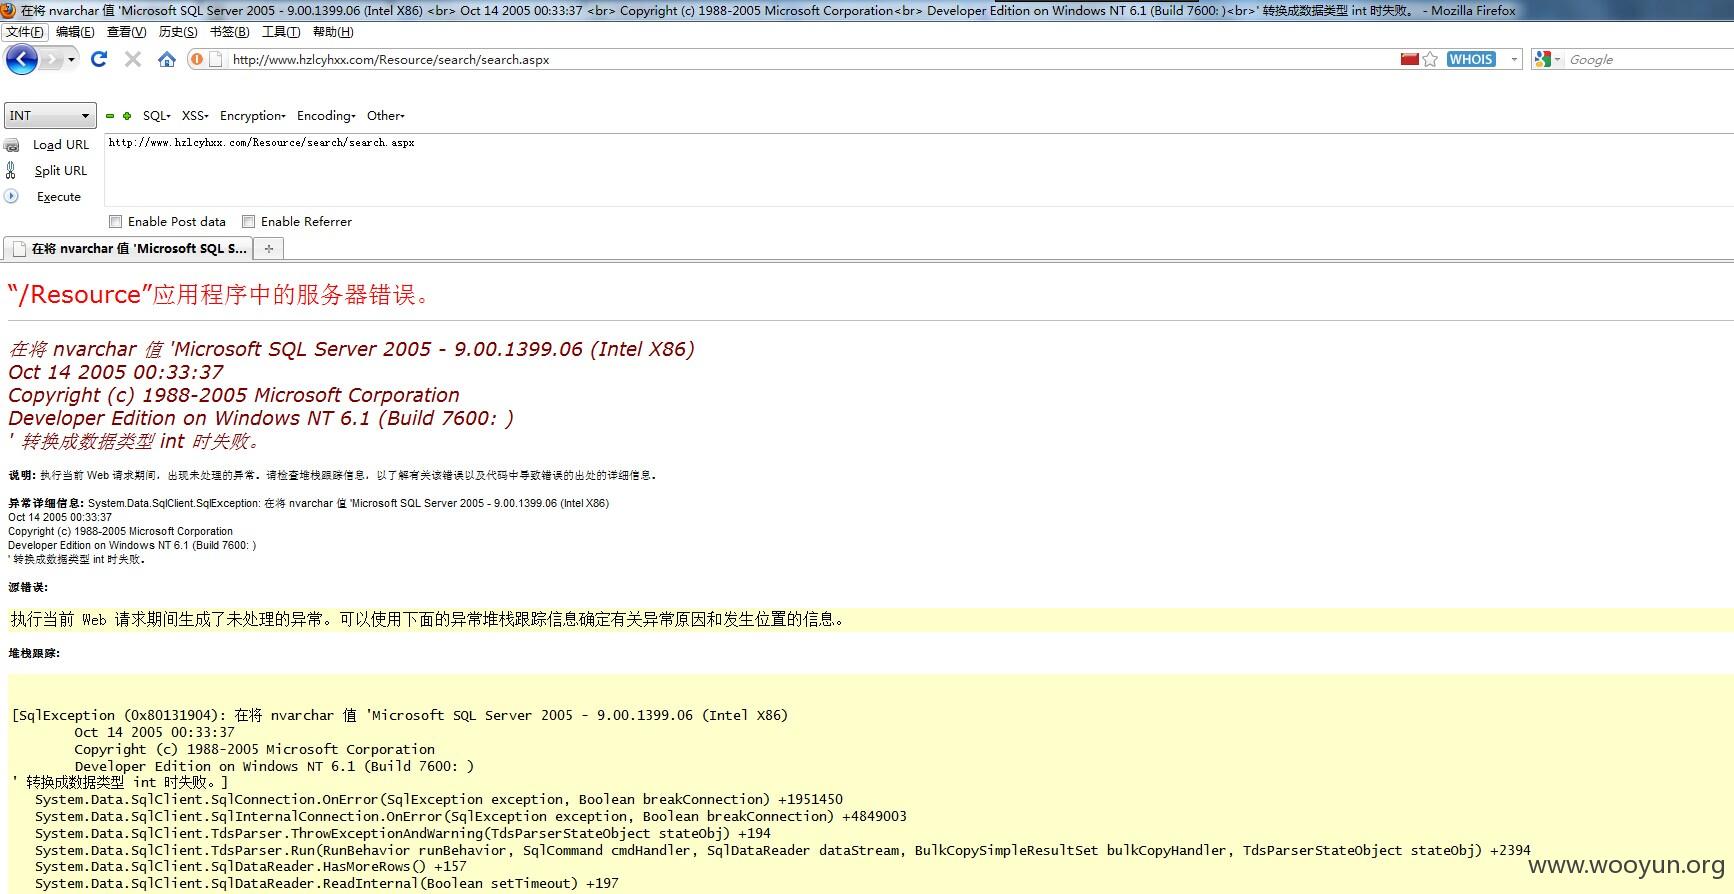
Task: Click the page icon beside the URL
Action: pyautogui.click(x=214, y=59)
